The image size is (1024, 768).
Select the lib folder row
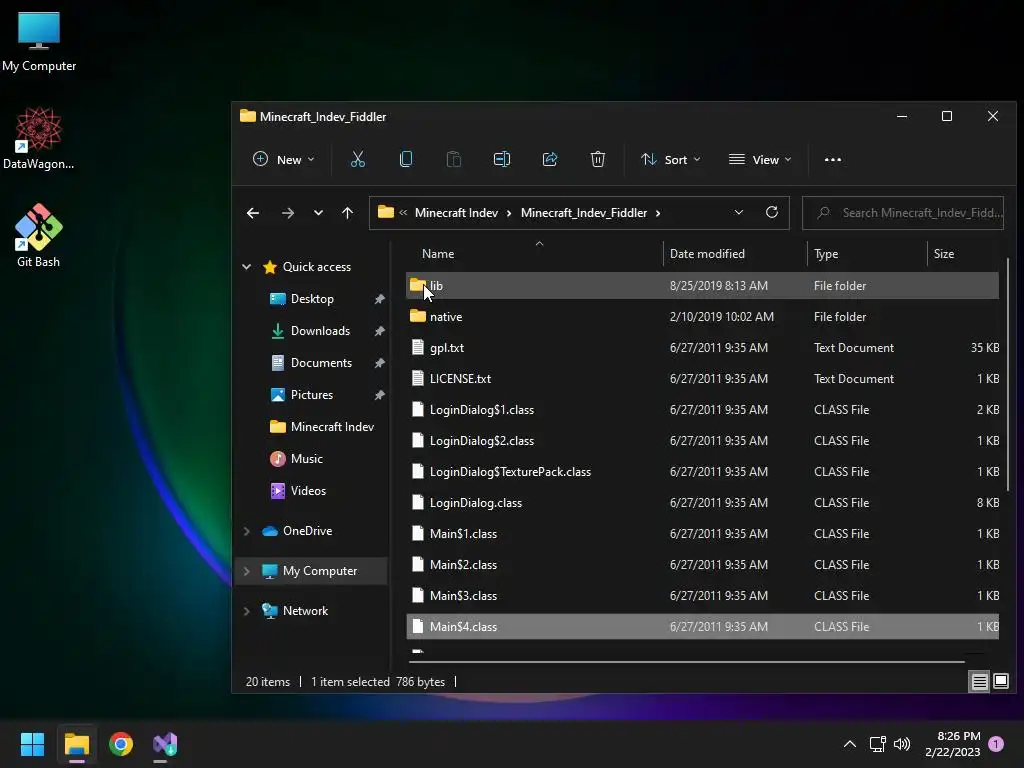coord(702,285)
